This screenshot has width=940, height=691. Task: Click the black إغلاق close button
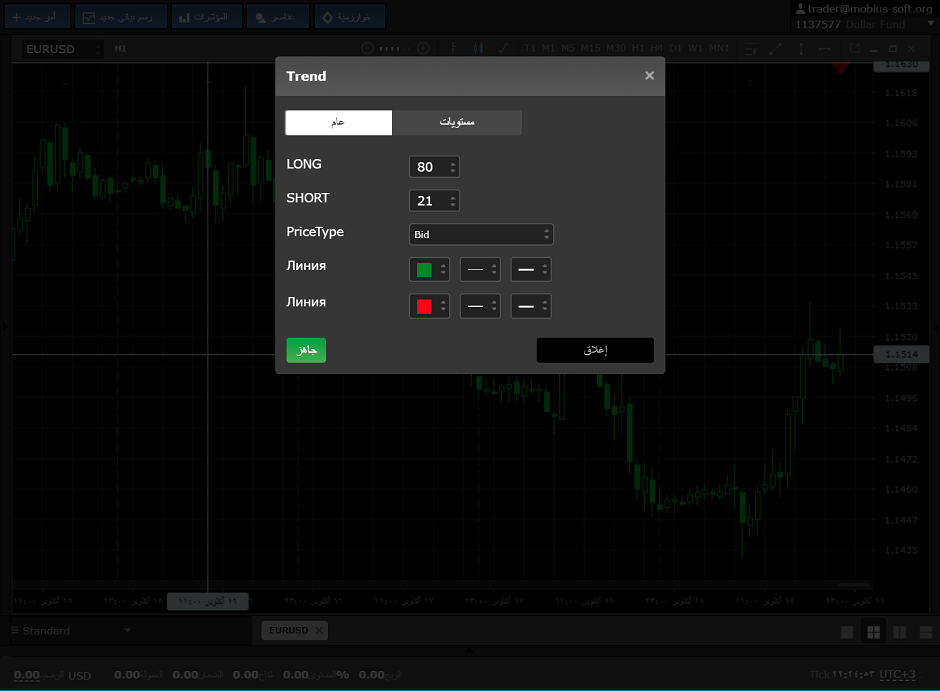click(x=595, y=350)
